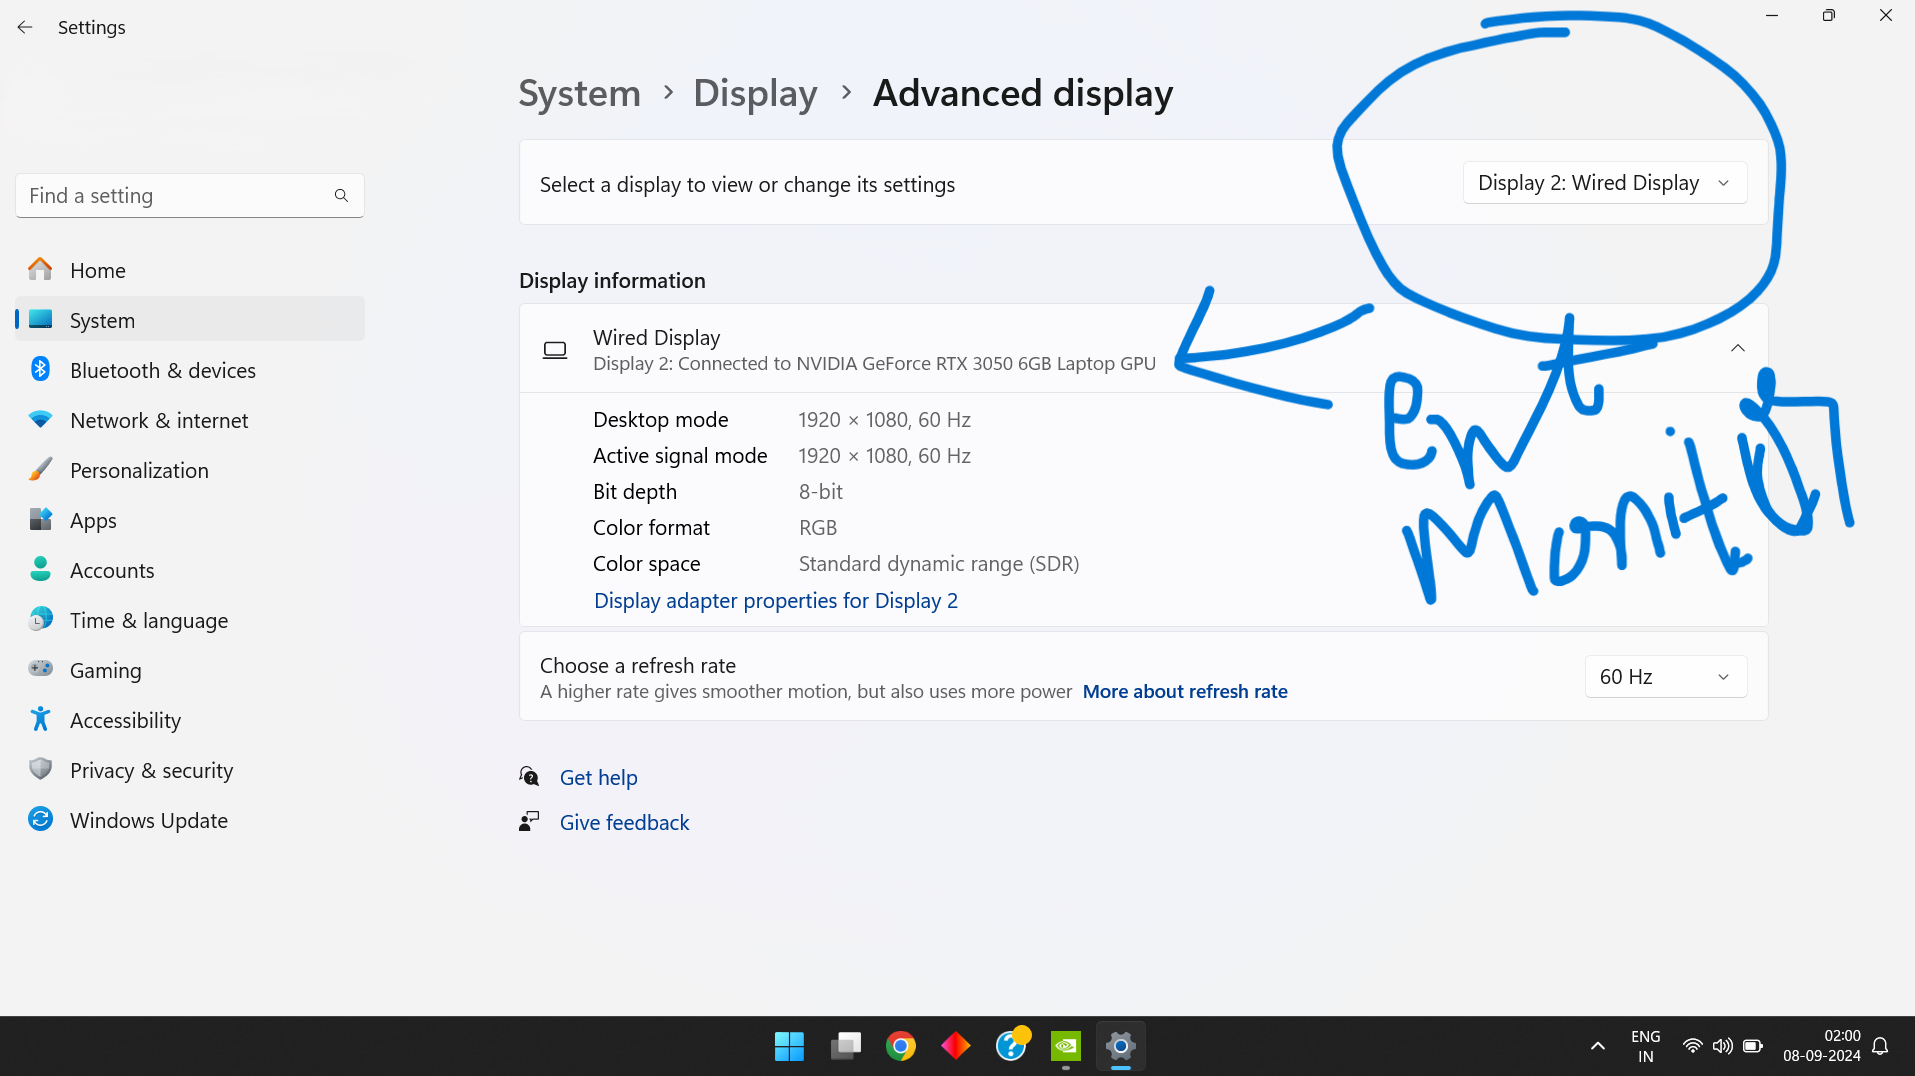Click the Accessibility figure icon
The height and width of the screenshot is (1076, 1915).
40,720
